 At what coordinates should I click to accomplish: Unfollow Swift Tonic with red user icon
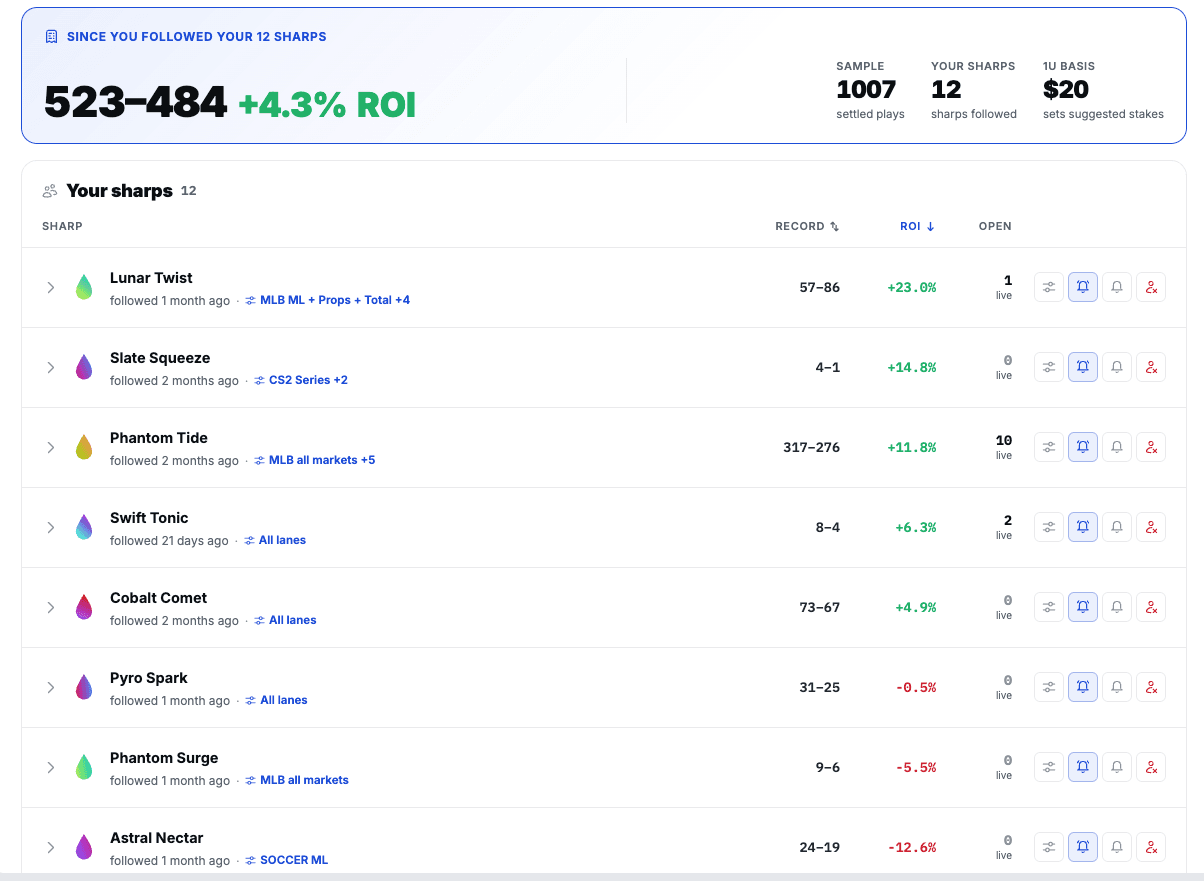pos(1151,527)
